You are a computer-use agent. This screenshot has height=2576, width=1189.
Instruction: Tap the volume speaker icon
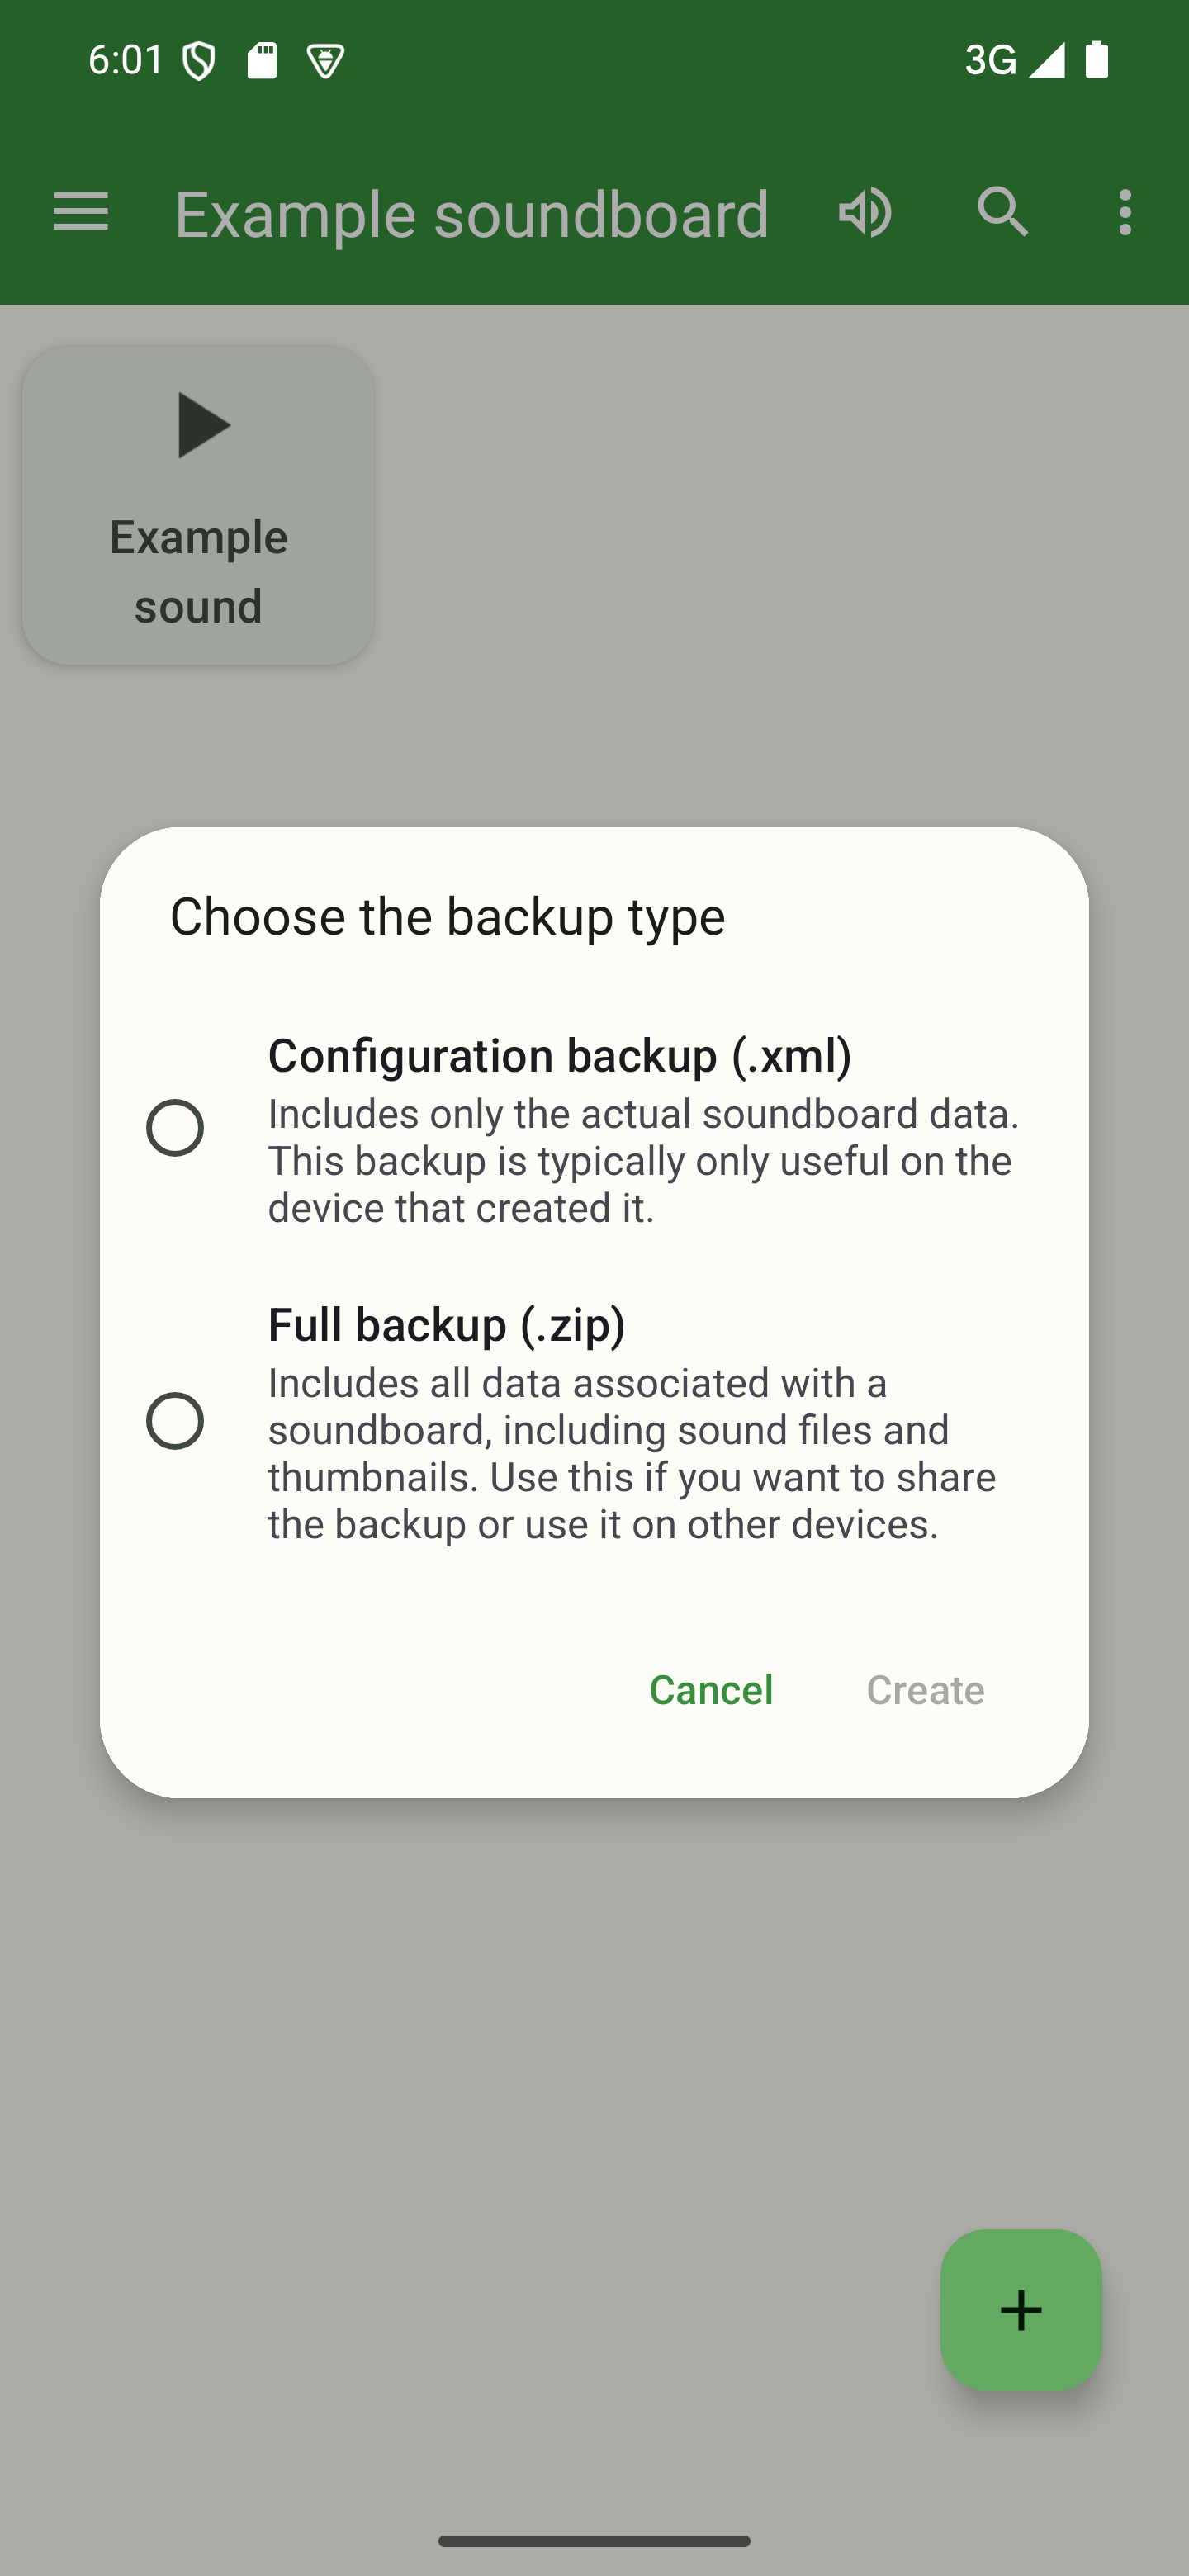(x=865, y=212)
